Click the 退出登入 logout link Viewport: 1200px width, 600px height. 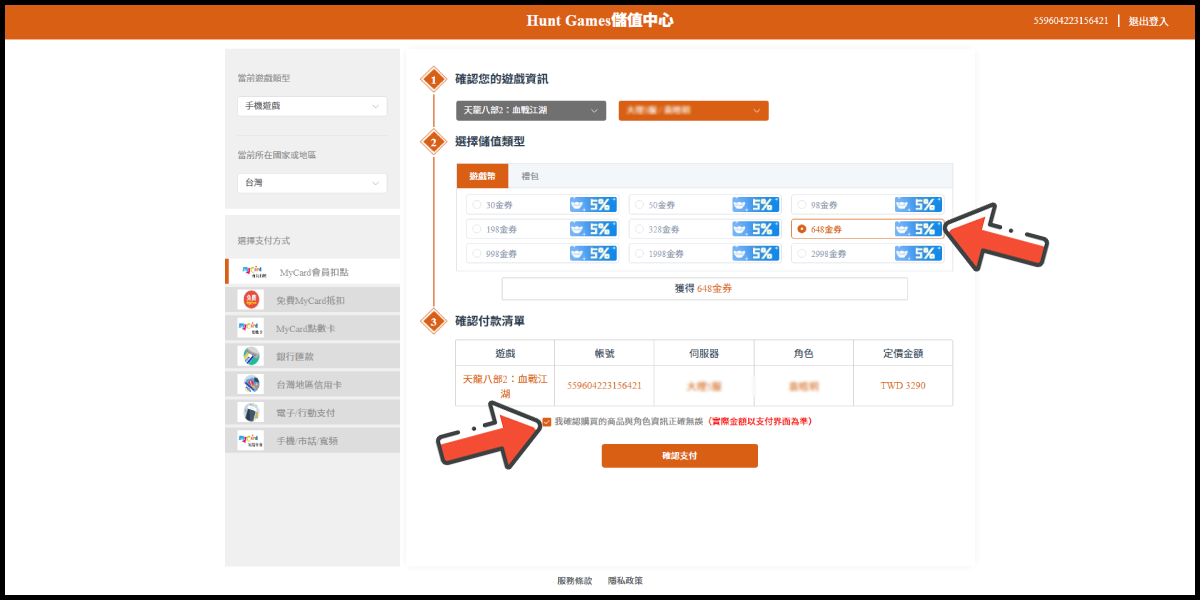pos(1148,21)
